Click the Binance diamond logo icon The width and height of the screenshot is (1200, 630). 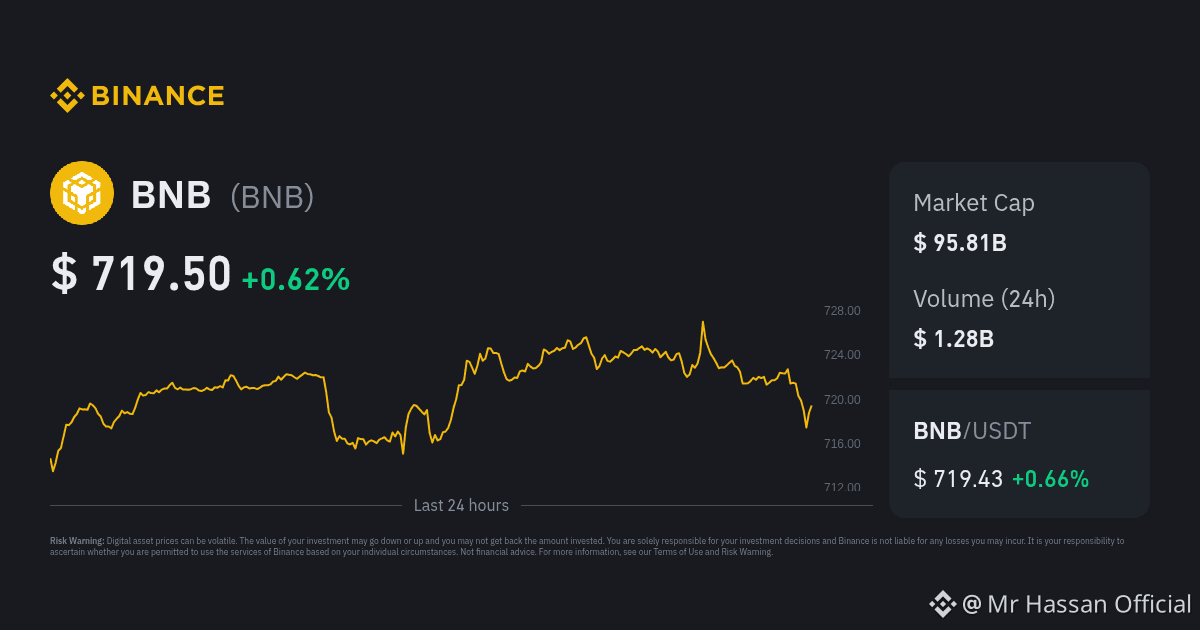(x=67, y=96)
